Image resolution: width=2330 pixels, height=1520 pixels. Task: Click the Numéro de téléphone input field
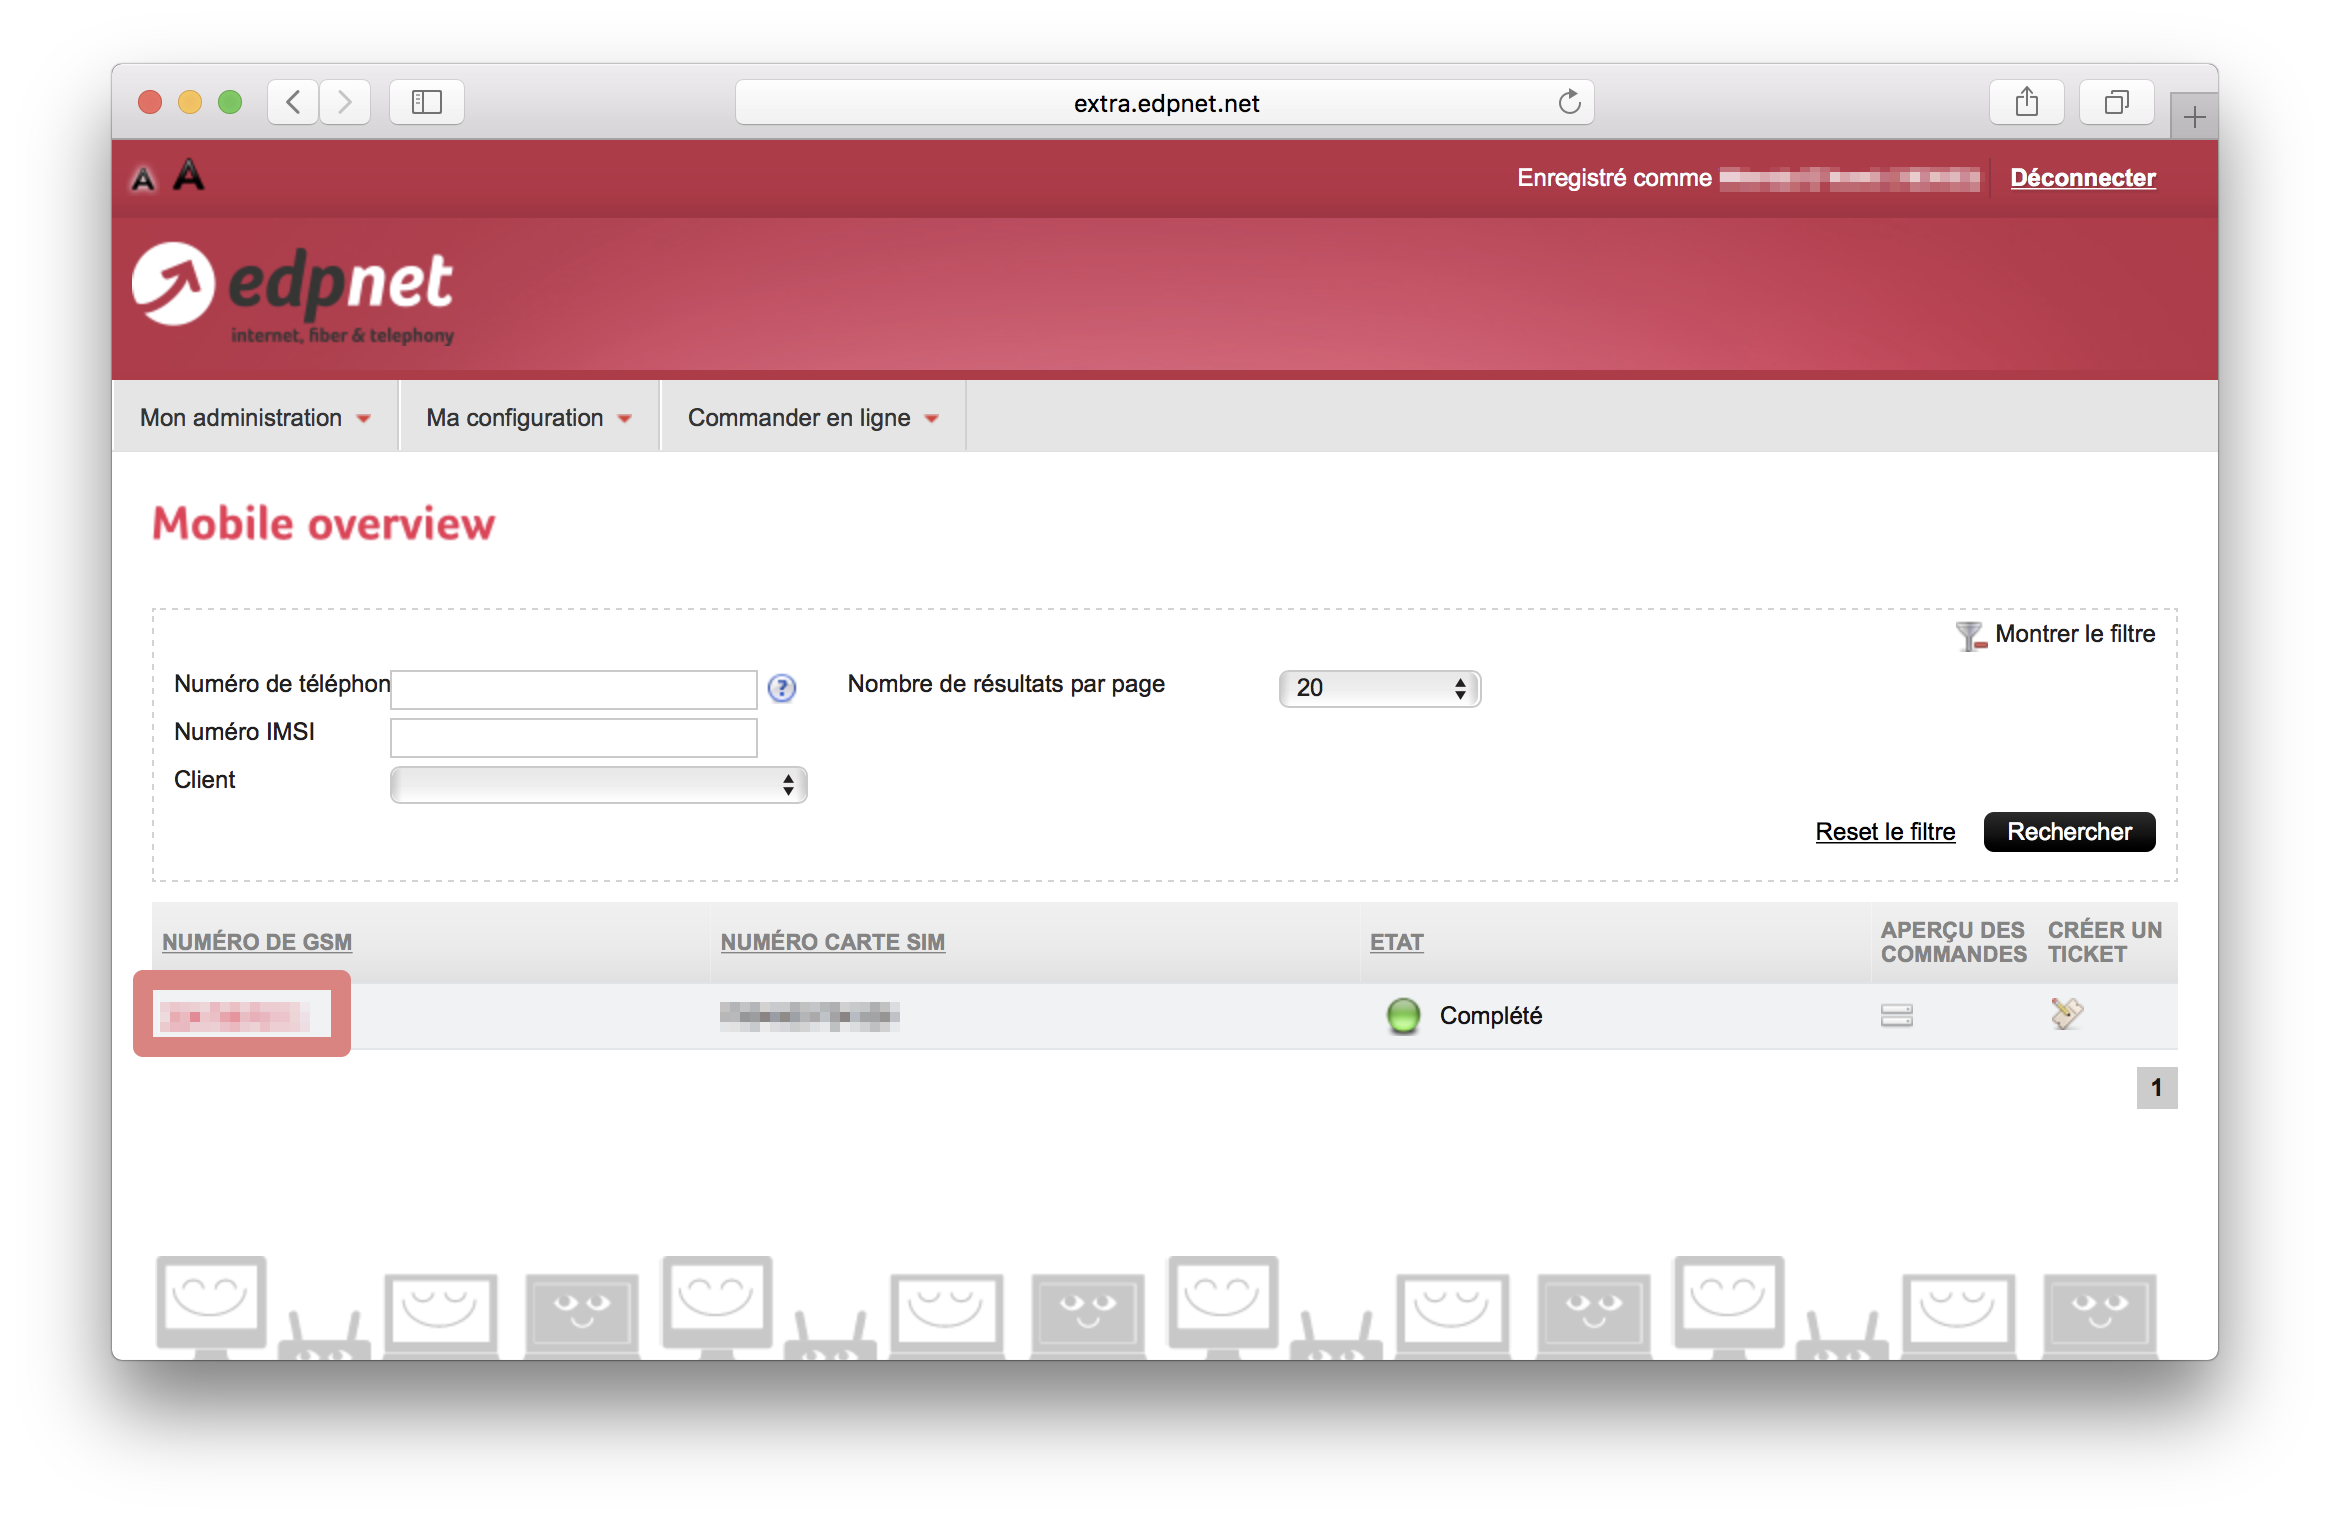coord(576,688)
